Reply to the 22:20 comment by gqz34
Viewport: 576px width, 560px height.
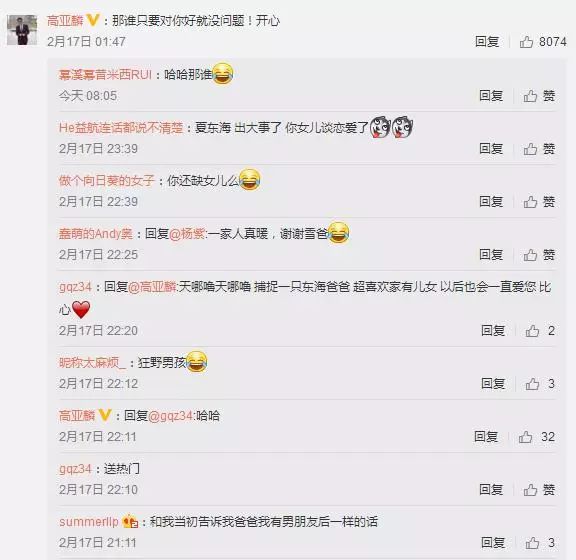(493, 331)
